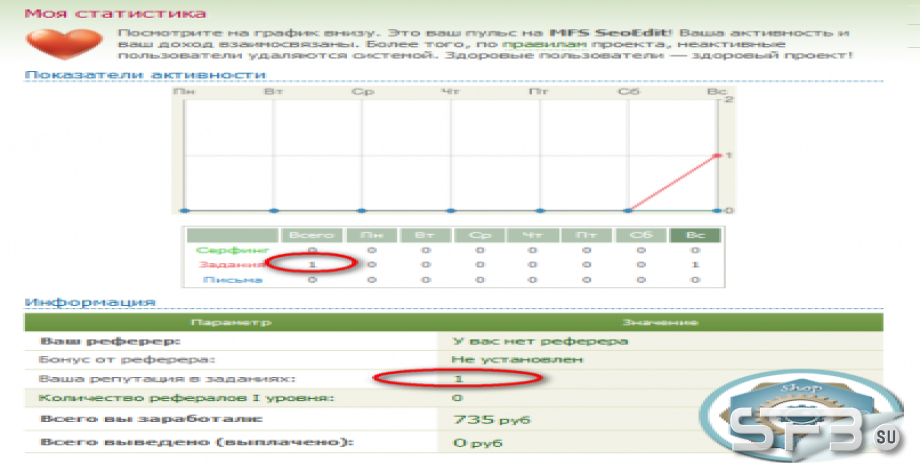This screenshot has width=920, height=470.
Task: Click the Чт column header in activity table
Action: [x=532, y=235]
